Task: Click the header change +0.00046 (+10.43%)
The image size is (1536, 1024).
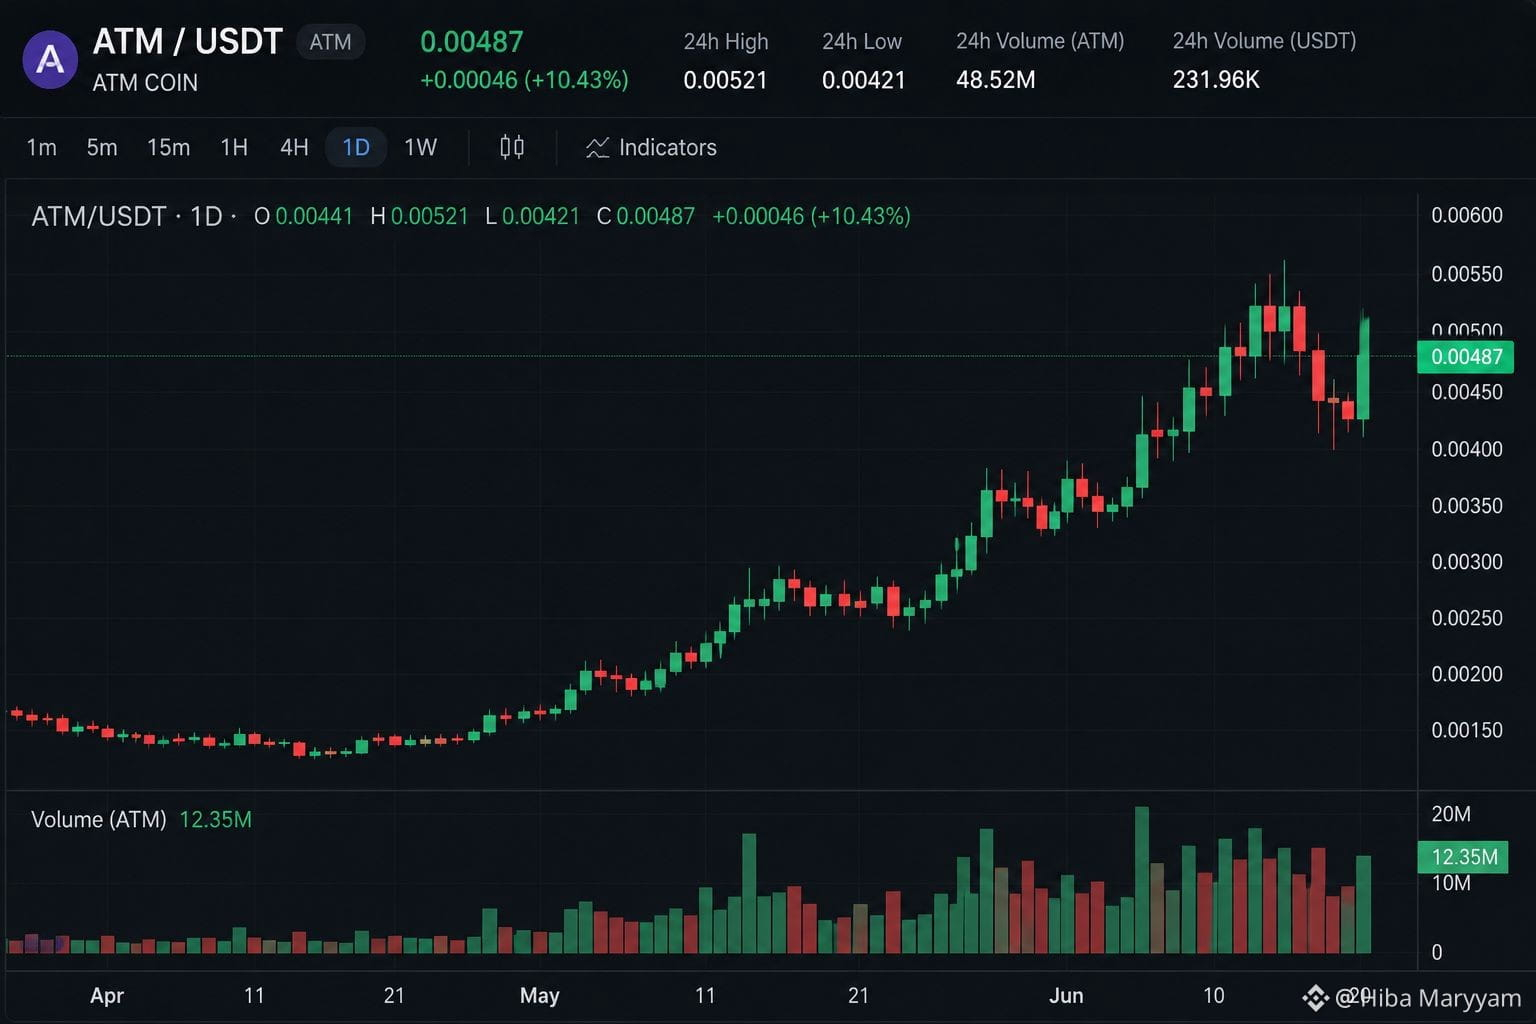Action: coord(524,80)
